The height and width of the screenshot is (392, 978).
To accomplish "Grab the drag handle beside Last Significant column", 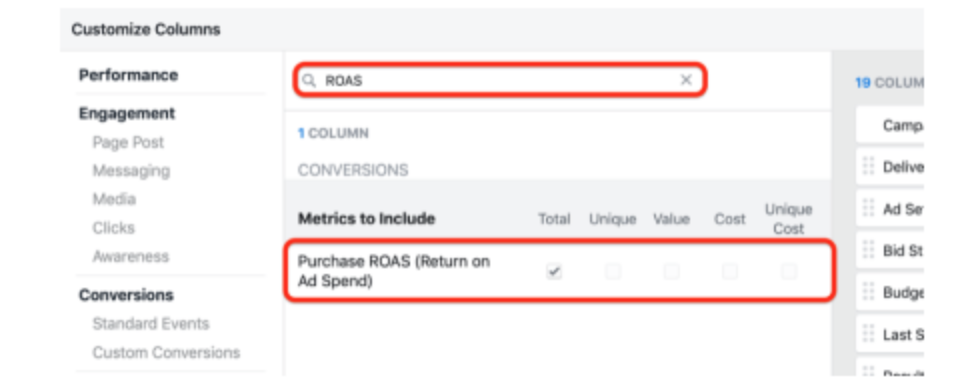I will (x=868, y=334).
